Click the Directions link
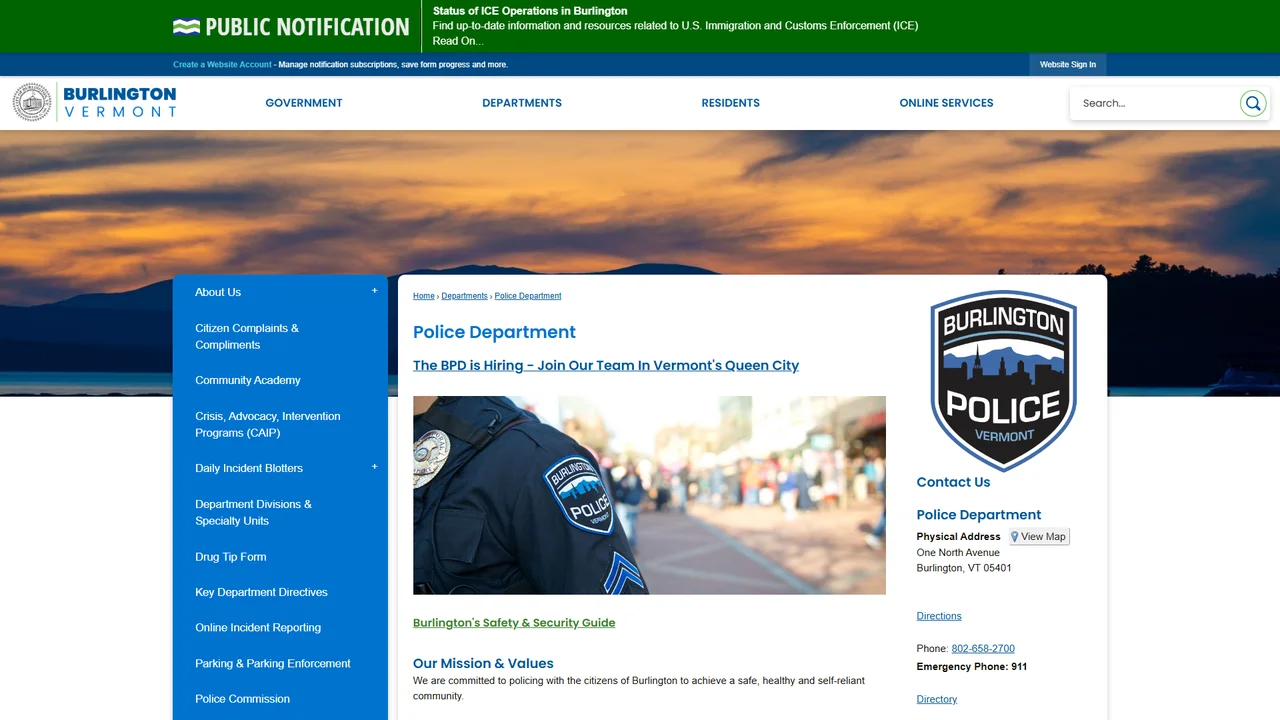 (x=939, y=616)
